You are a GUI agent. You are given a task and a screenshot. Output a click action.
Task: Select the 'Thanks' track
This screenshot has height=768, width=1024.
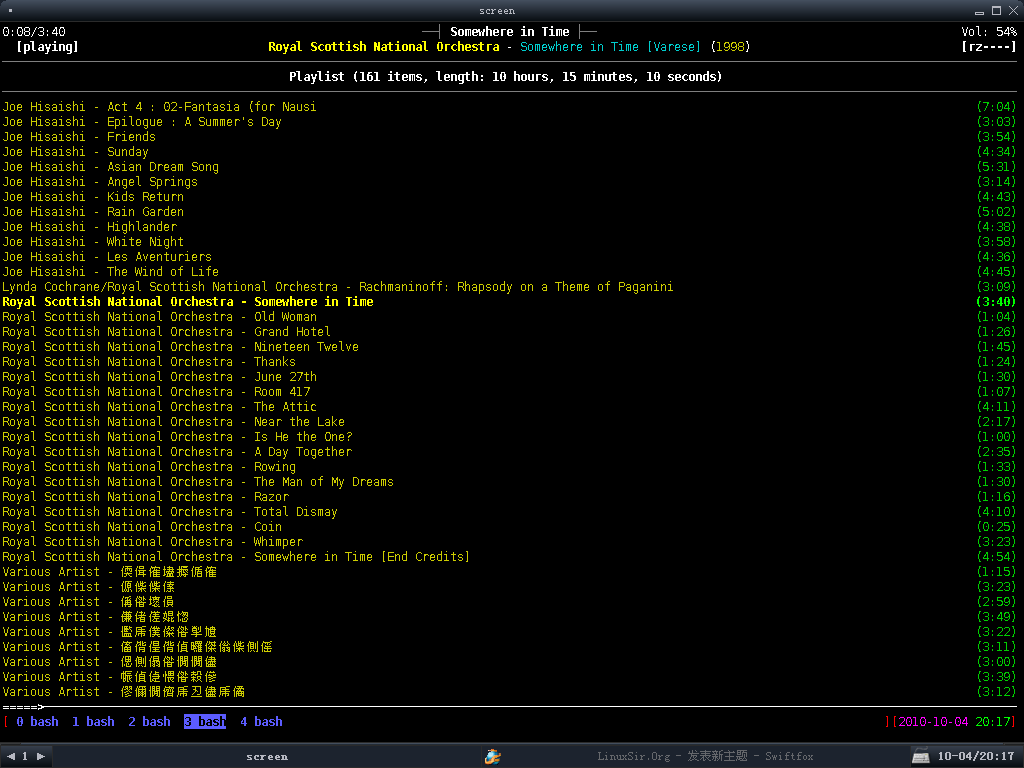coord(509,362)
